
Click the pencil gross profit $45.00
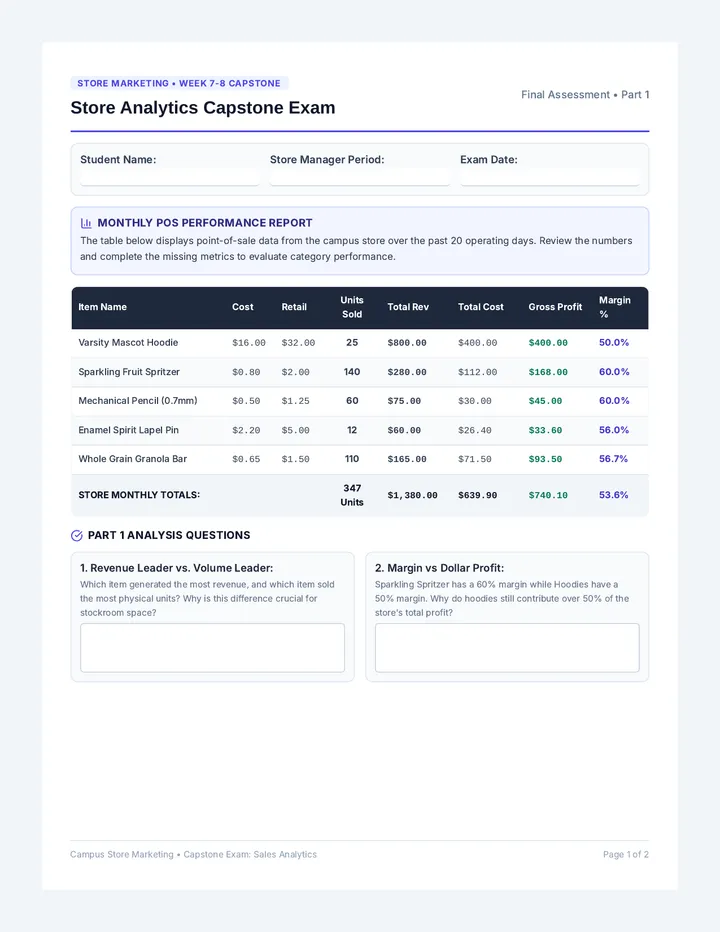pos(545,401)
